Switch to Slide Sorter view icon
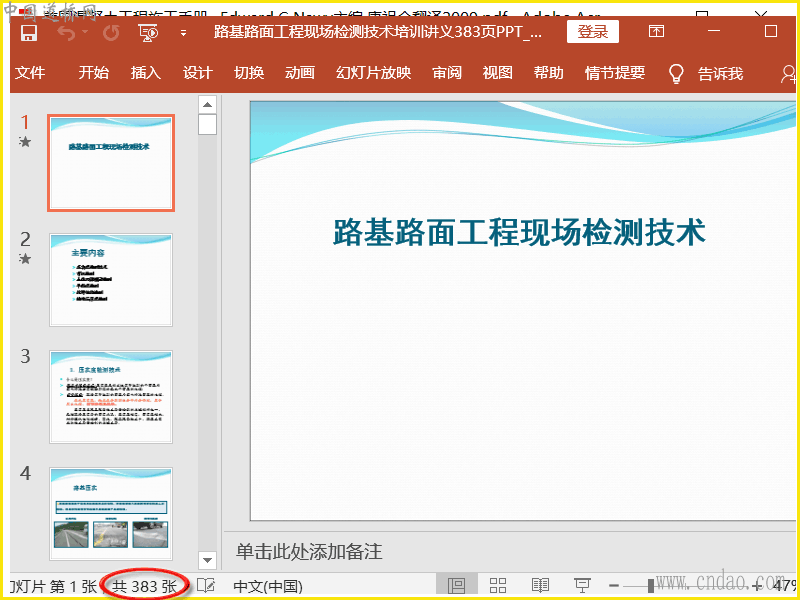800x600 pixels. 498,586
